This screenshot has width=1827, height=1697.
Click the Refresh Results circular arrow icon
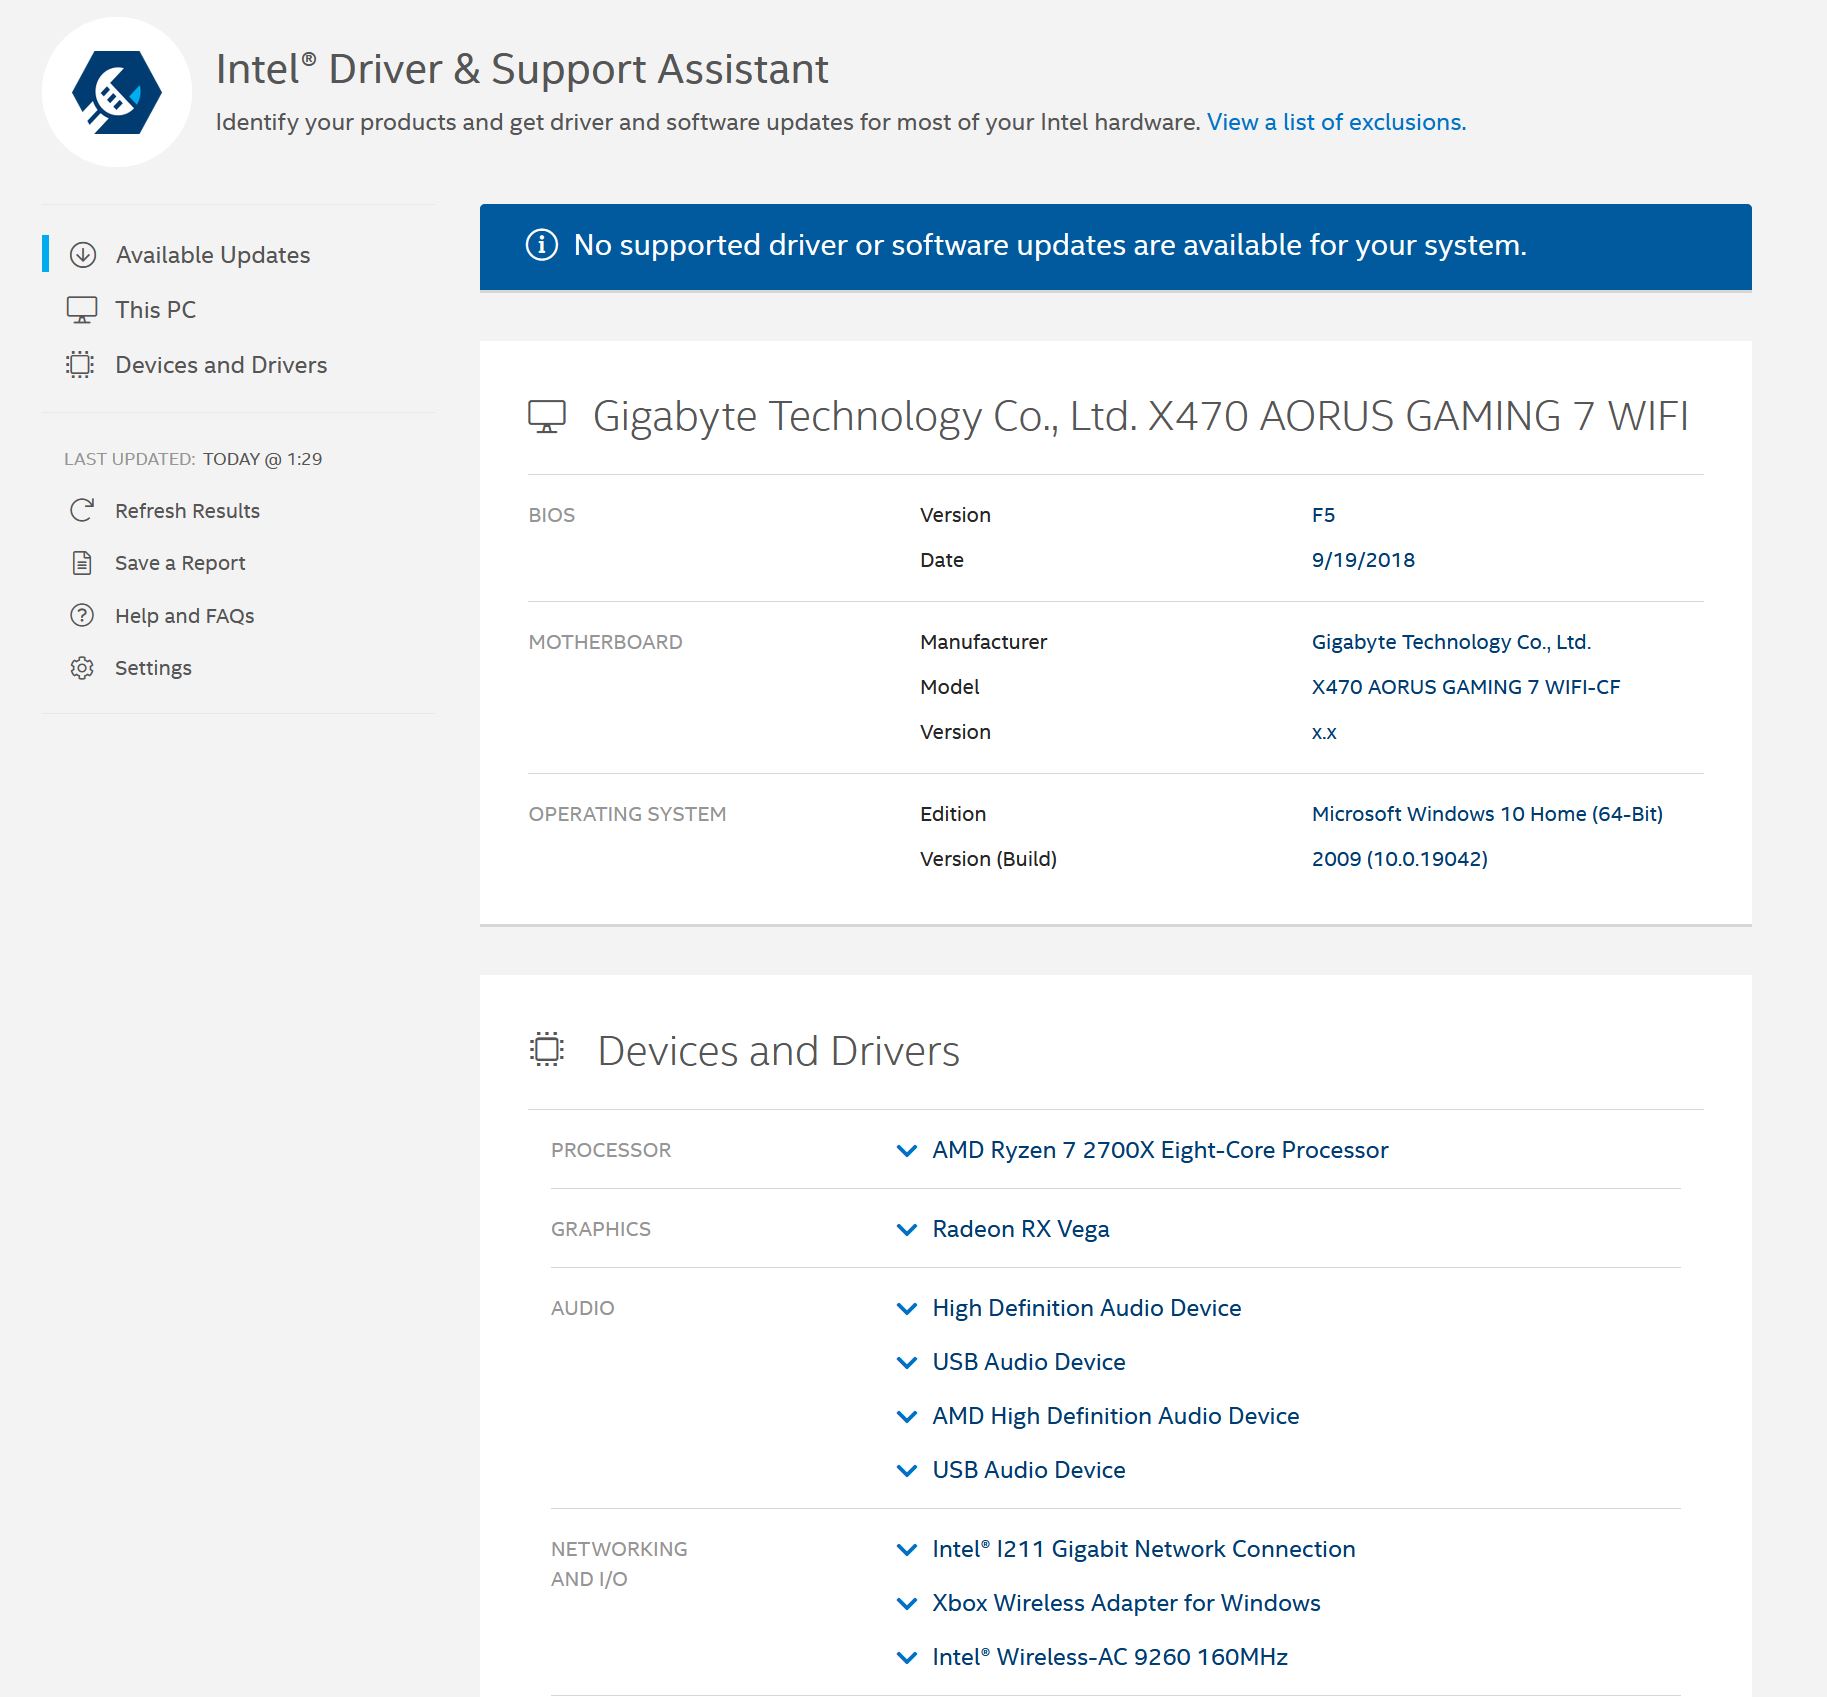82,511
